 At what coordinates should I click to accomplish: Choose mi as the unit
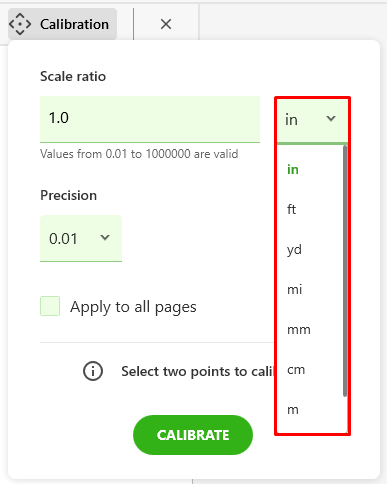click(295, 290)
